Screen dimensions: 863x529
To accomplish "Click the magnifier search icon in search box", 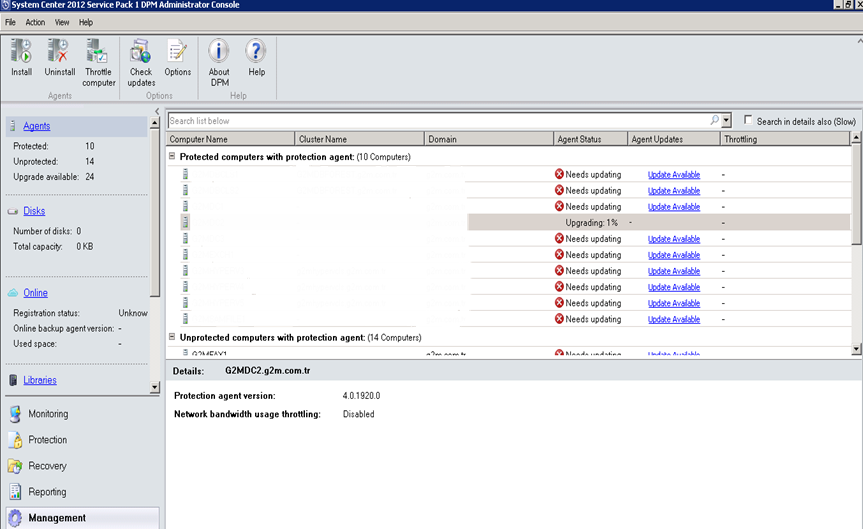I will pyautogui.click(x=714, y=120).
